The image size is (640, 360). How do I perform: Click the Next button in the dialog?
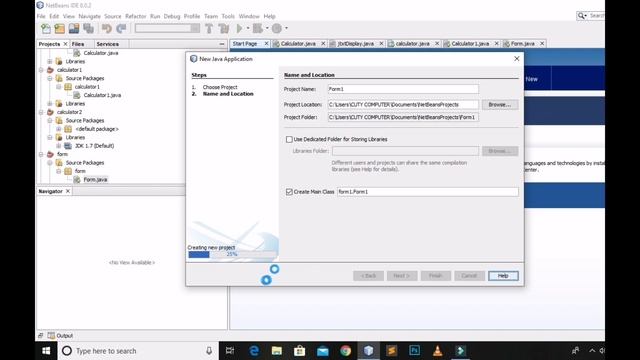coord(402,276)
